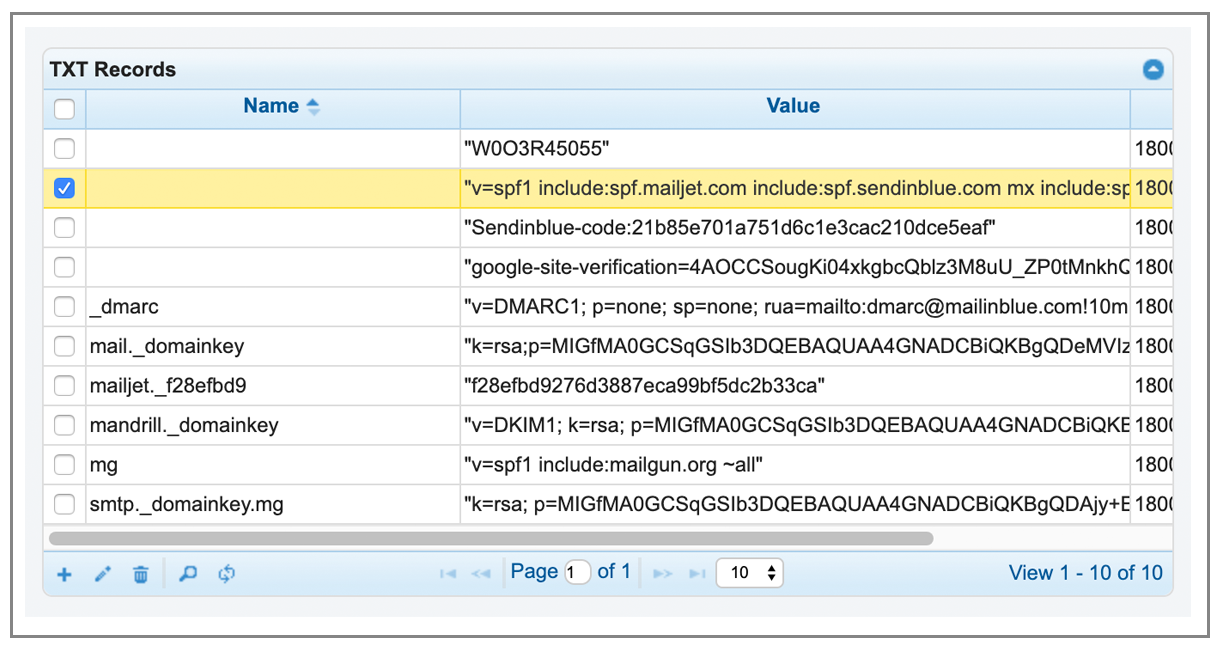
Task: Click the delete trash icon
Action: pos(141,575)
